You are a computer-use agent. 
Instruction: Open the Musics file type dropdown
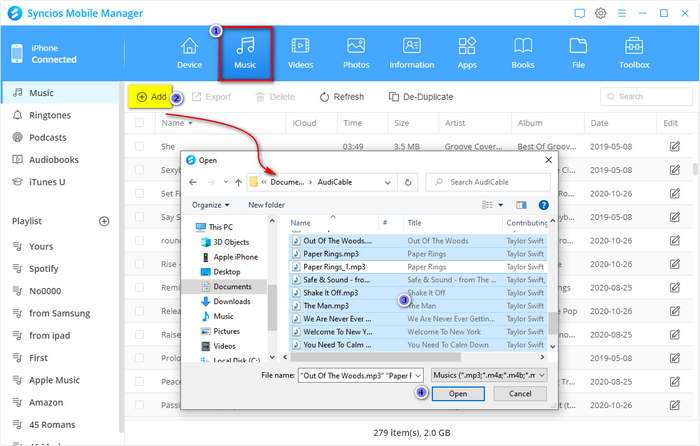[489, 375]
